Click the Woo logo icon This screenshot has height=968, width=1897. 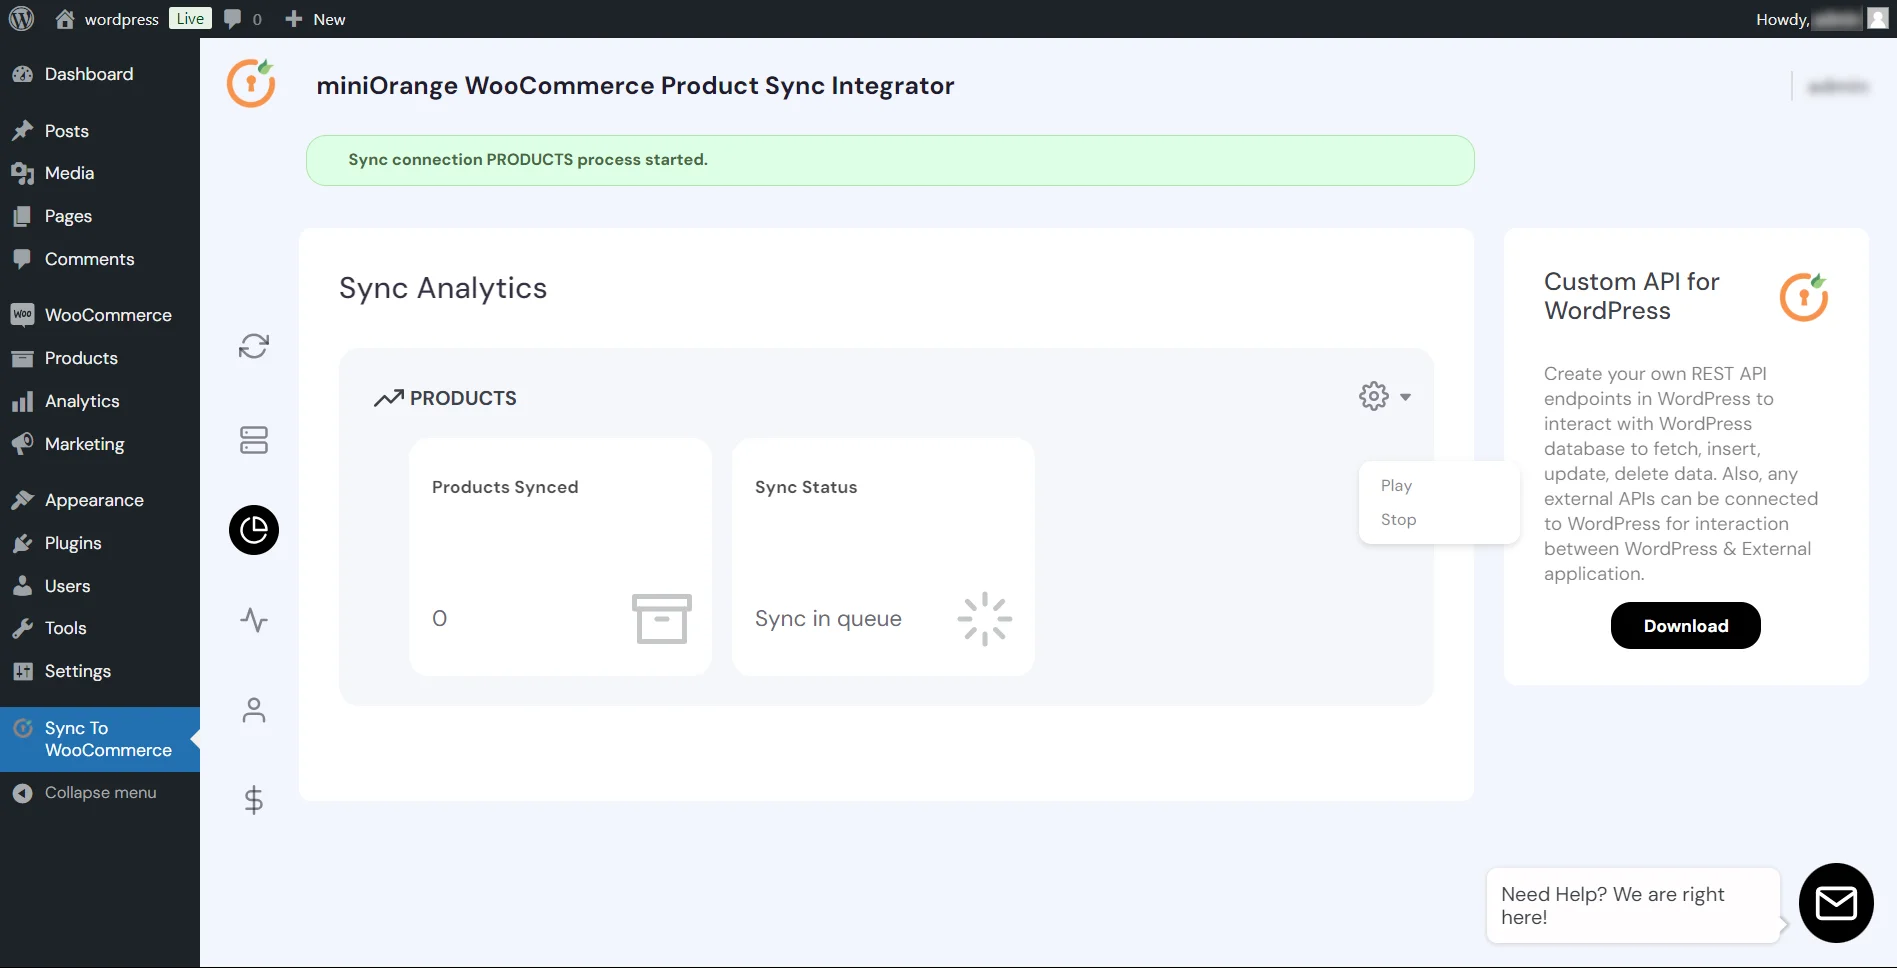[x=22, y=315]
